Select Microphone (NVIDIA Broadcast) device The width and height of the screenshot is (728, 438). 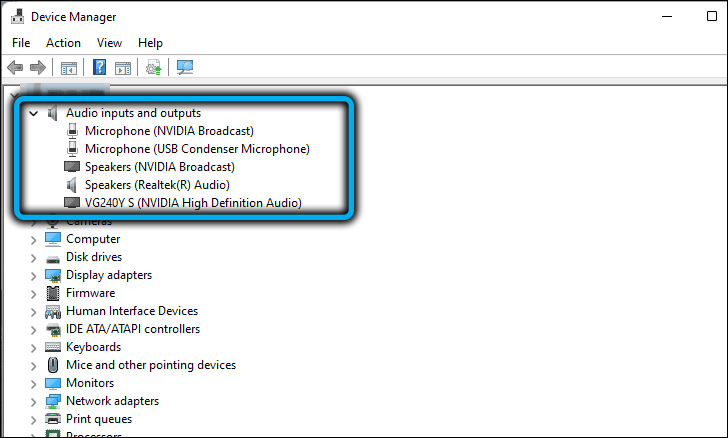click(169, 131)
